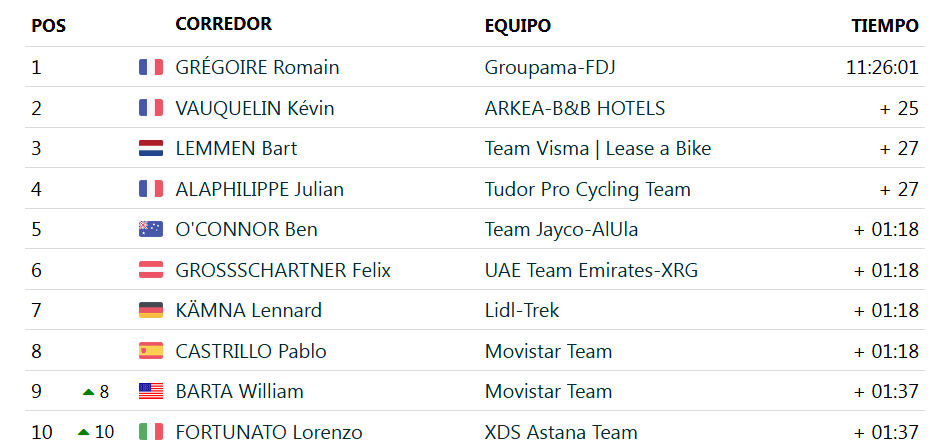Click the German flag beside KÄMNA Lennard

pos(151,311)
